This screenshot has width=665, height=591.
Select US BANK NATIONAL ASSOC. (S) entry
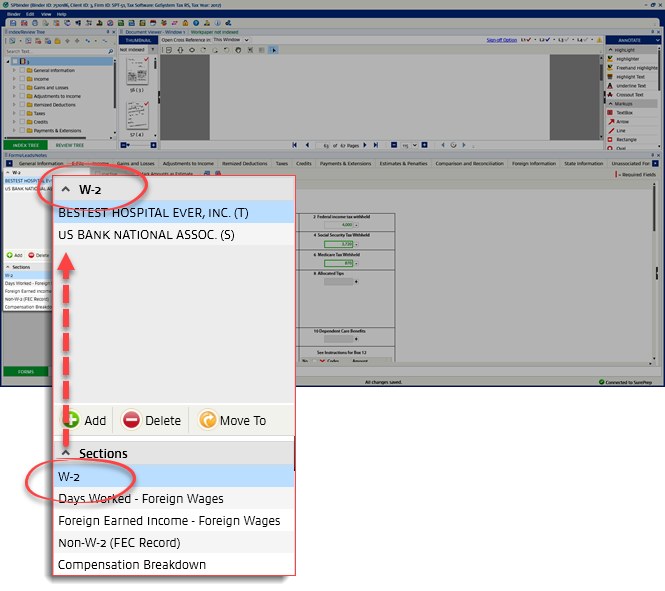(138, 234)
